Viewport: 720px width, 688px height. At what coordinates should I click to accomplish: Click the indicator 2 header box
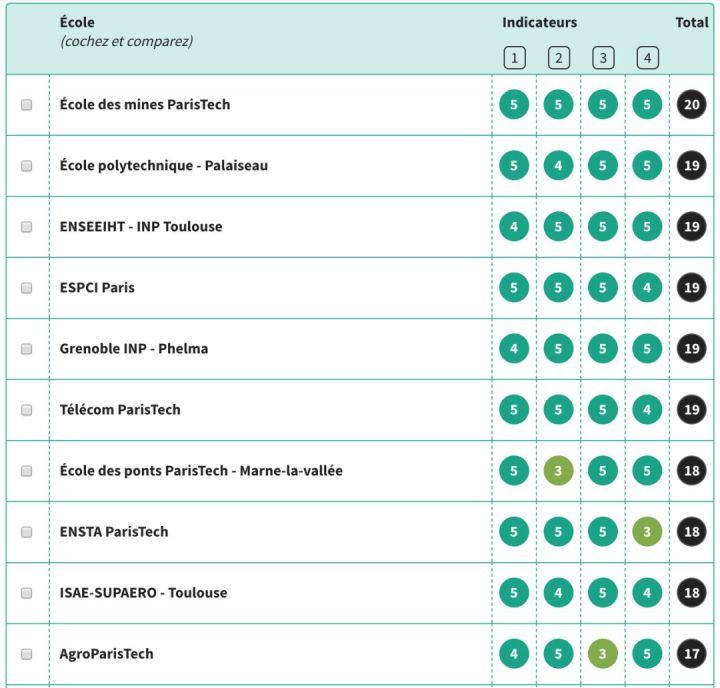559,58
